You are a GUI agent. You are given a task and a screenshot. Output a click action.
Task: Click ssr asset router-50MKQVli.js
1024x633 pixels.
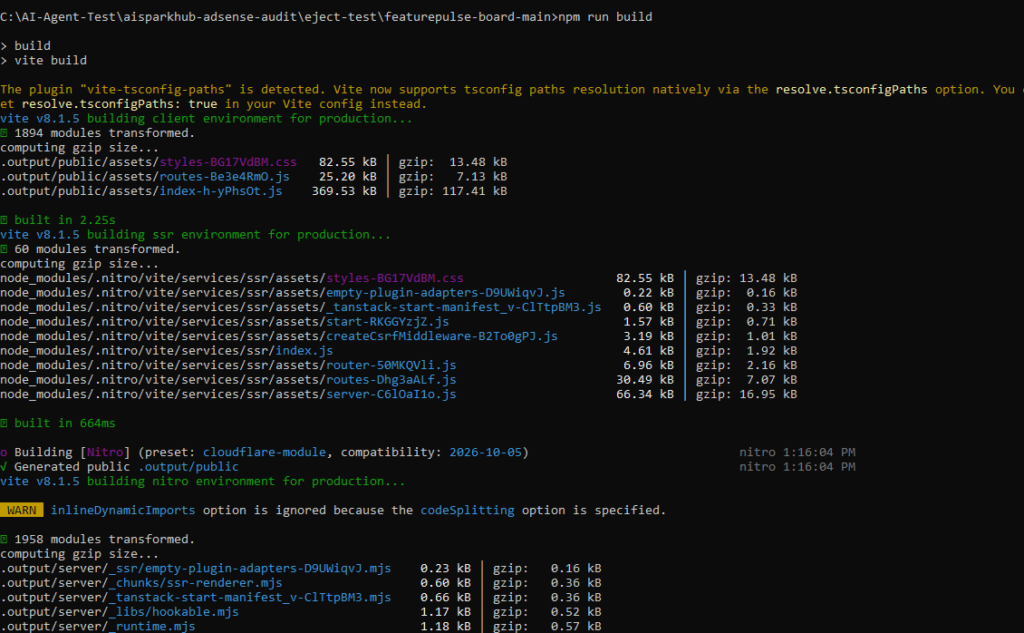(x=391, y=365)
